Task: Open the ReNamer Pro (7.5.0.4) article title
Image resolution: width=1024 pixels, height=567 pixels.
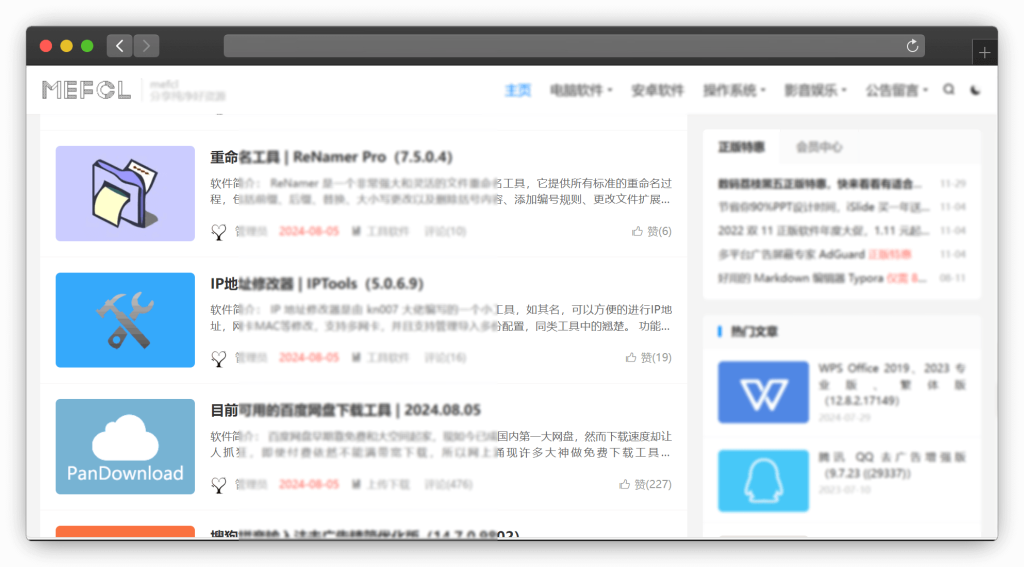Action: [x=331, y=157]
